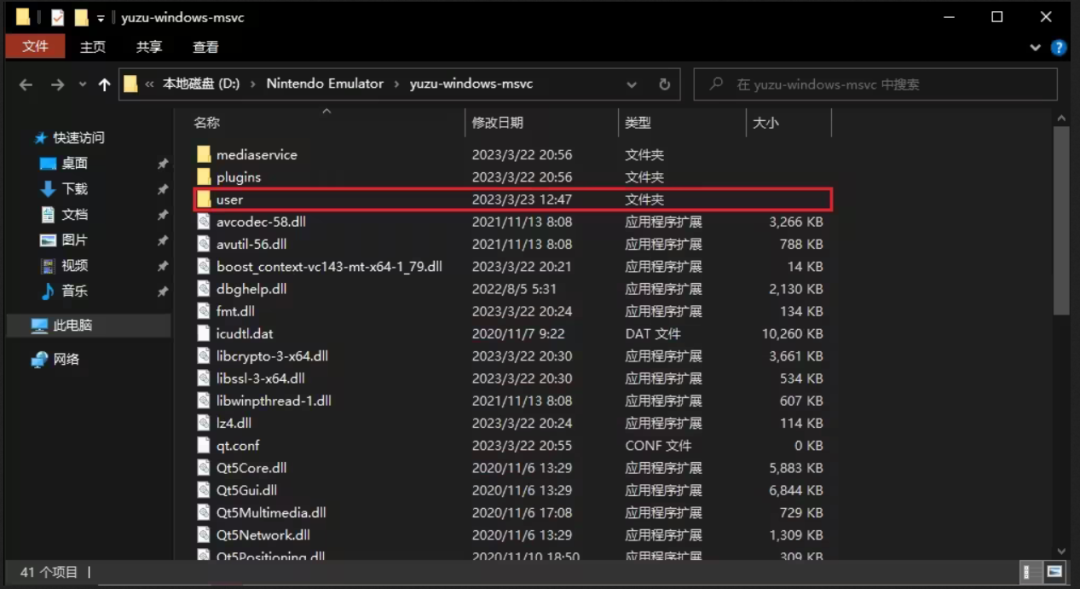Select 网络 in the sidebar

coord(60,358)
